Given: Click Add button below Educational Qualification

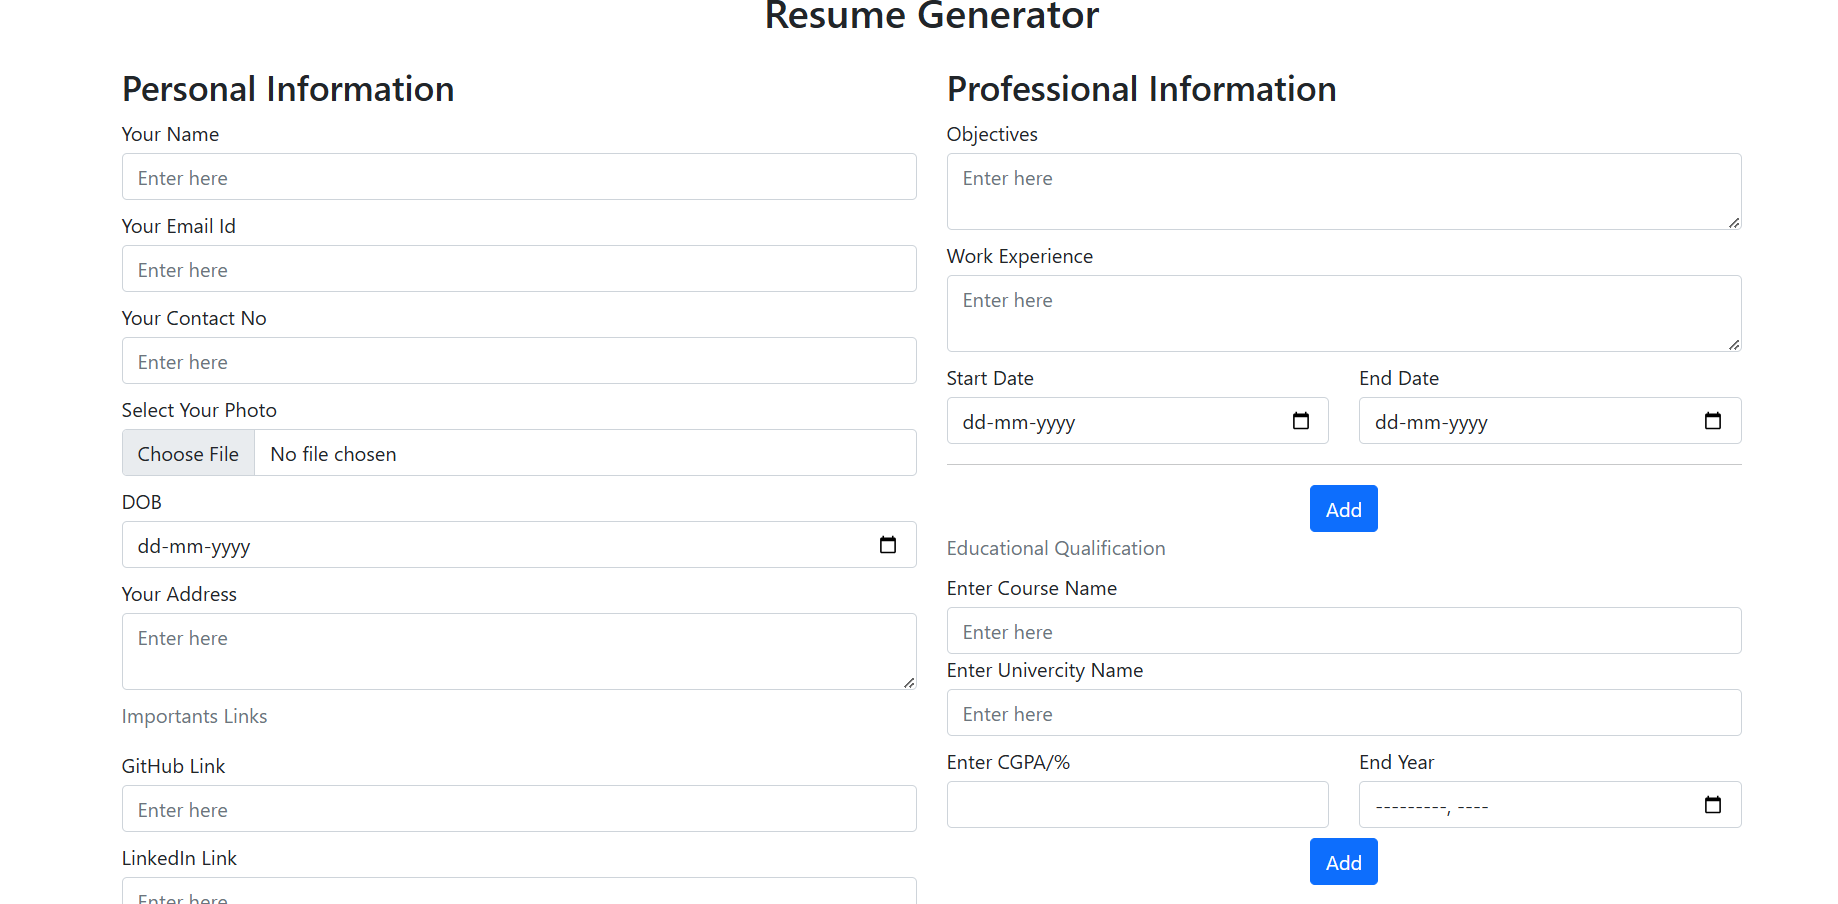Looking at the screenshot, I should pos(1343,862).
